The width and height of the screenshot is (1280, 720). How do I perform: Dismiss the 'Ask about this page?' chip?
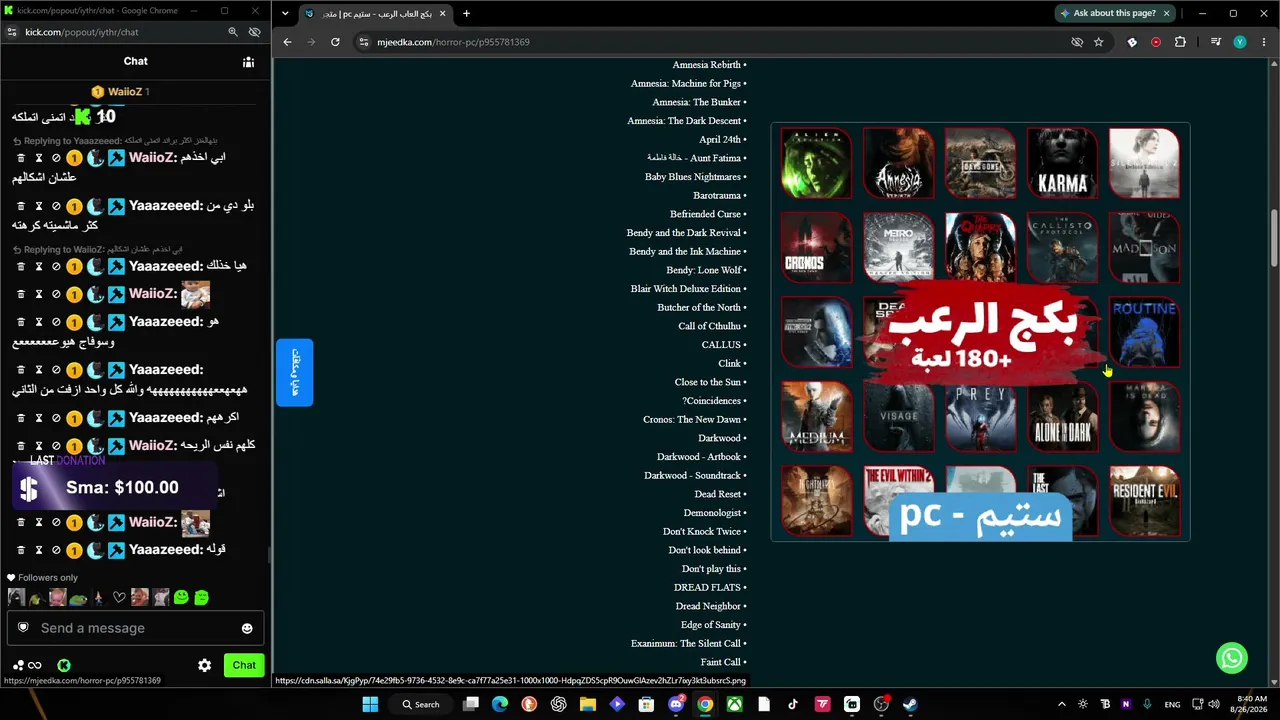1166,13
